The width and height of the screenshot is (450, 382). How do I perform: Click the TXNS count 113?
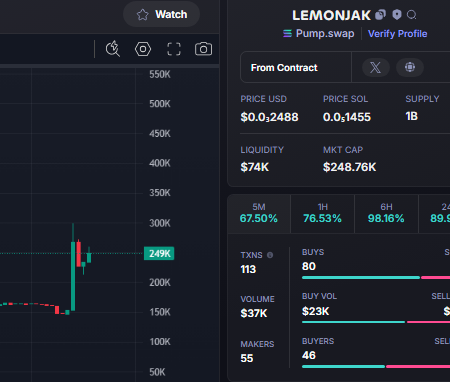(248, 269)
